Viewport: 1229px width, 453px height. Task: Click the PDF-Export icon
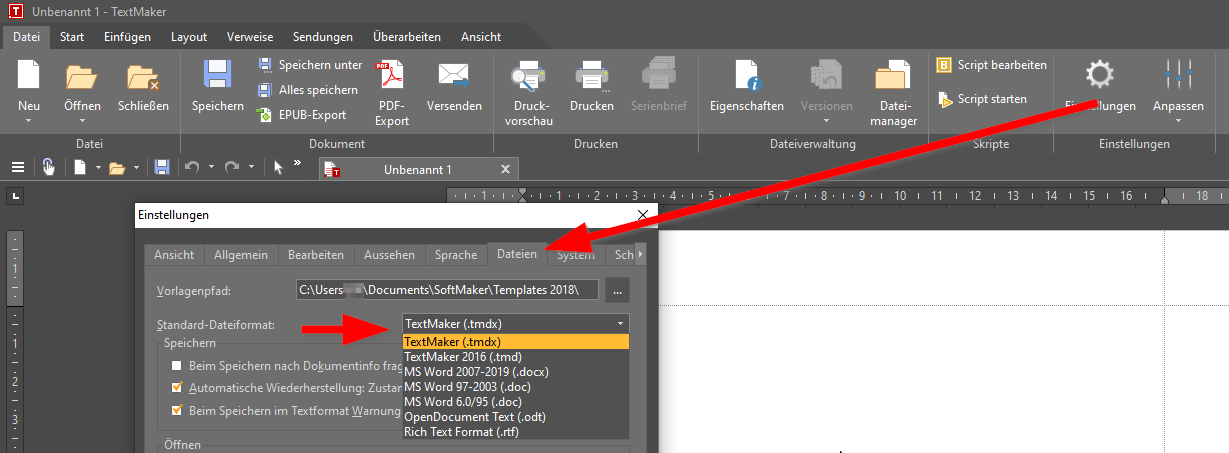[x=392, y=79]
